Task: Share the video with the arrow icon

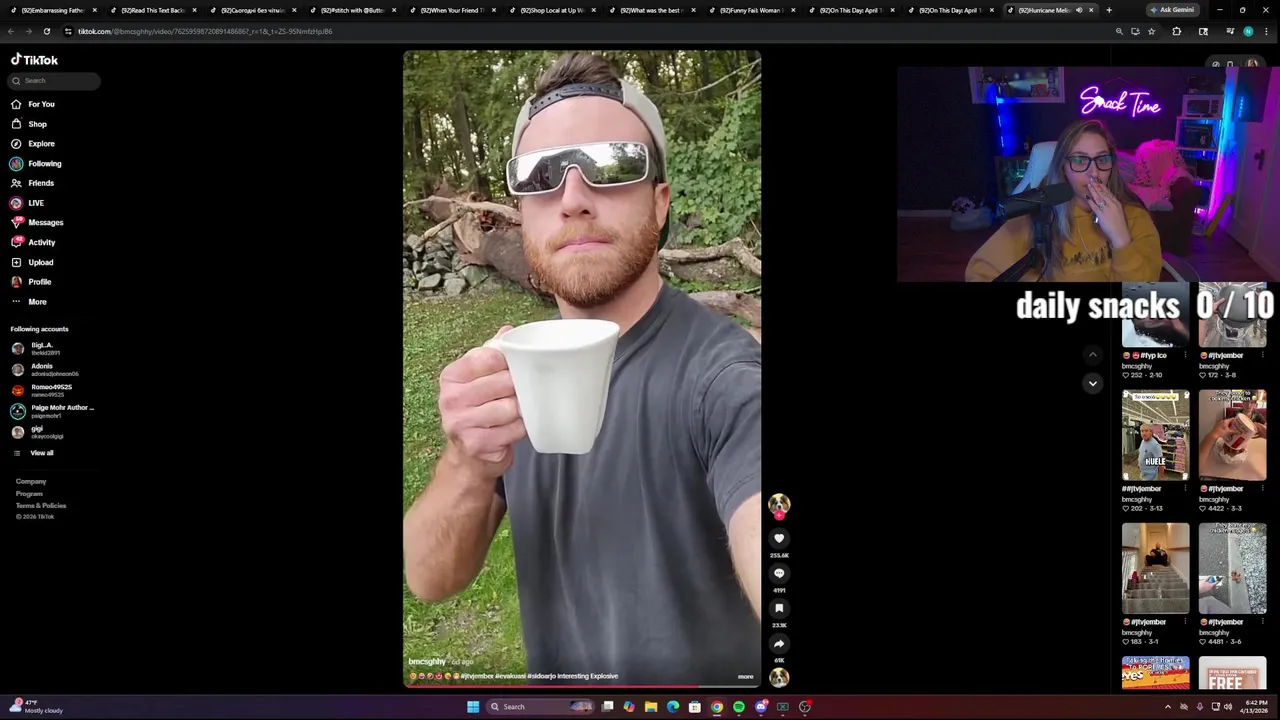Action: tap(779, 644)
